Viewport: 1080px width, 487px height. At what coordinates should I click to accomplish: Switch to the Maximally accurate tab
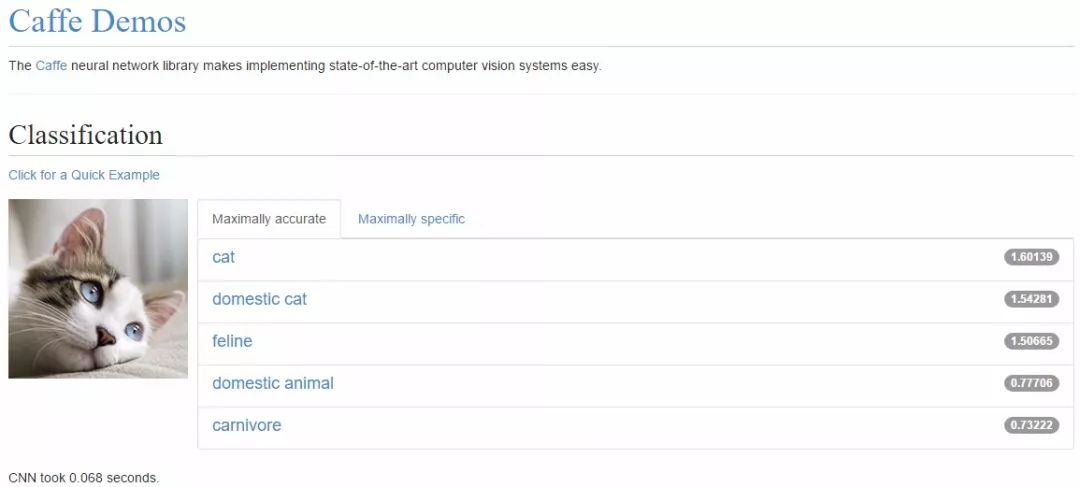pos(269,219)
